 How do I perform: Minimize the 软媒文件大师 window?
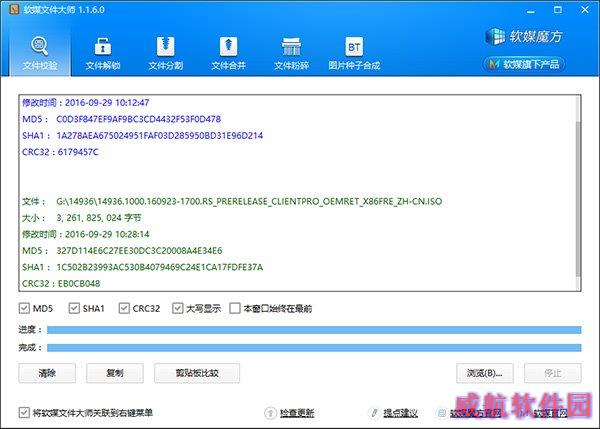[x=530, y=10]
